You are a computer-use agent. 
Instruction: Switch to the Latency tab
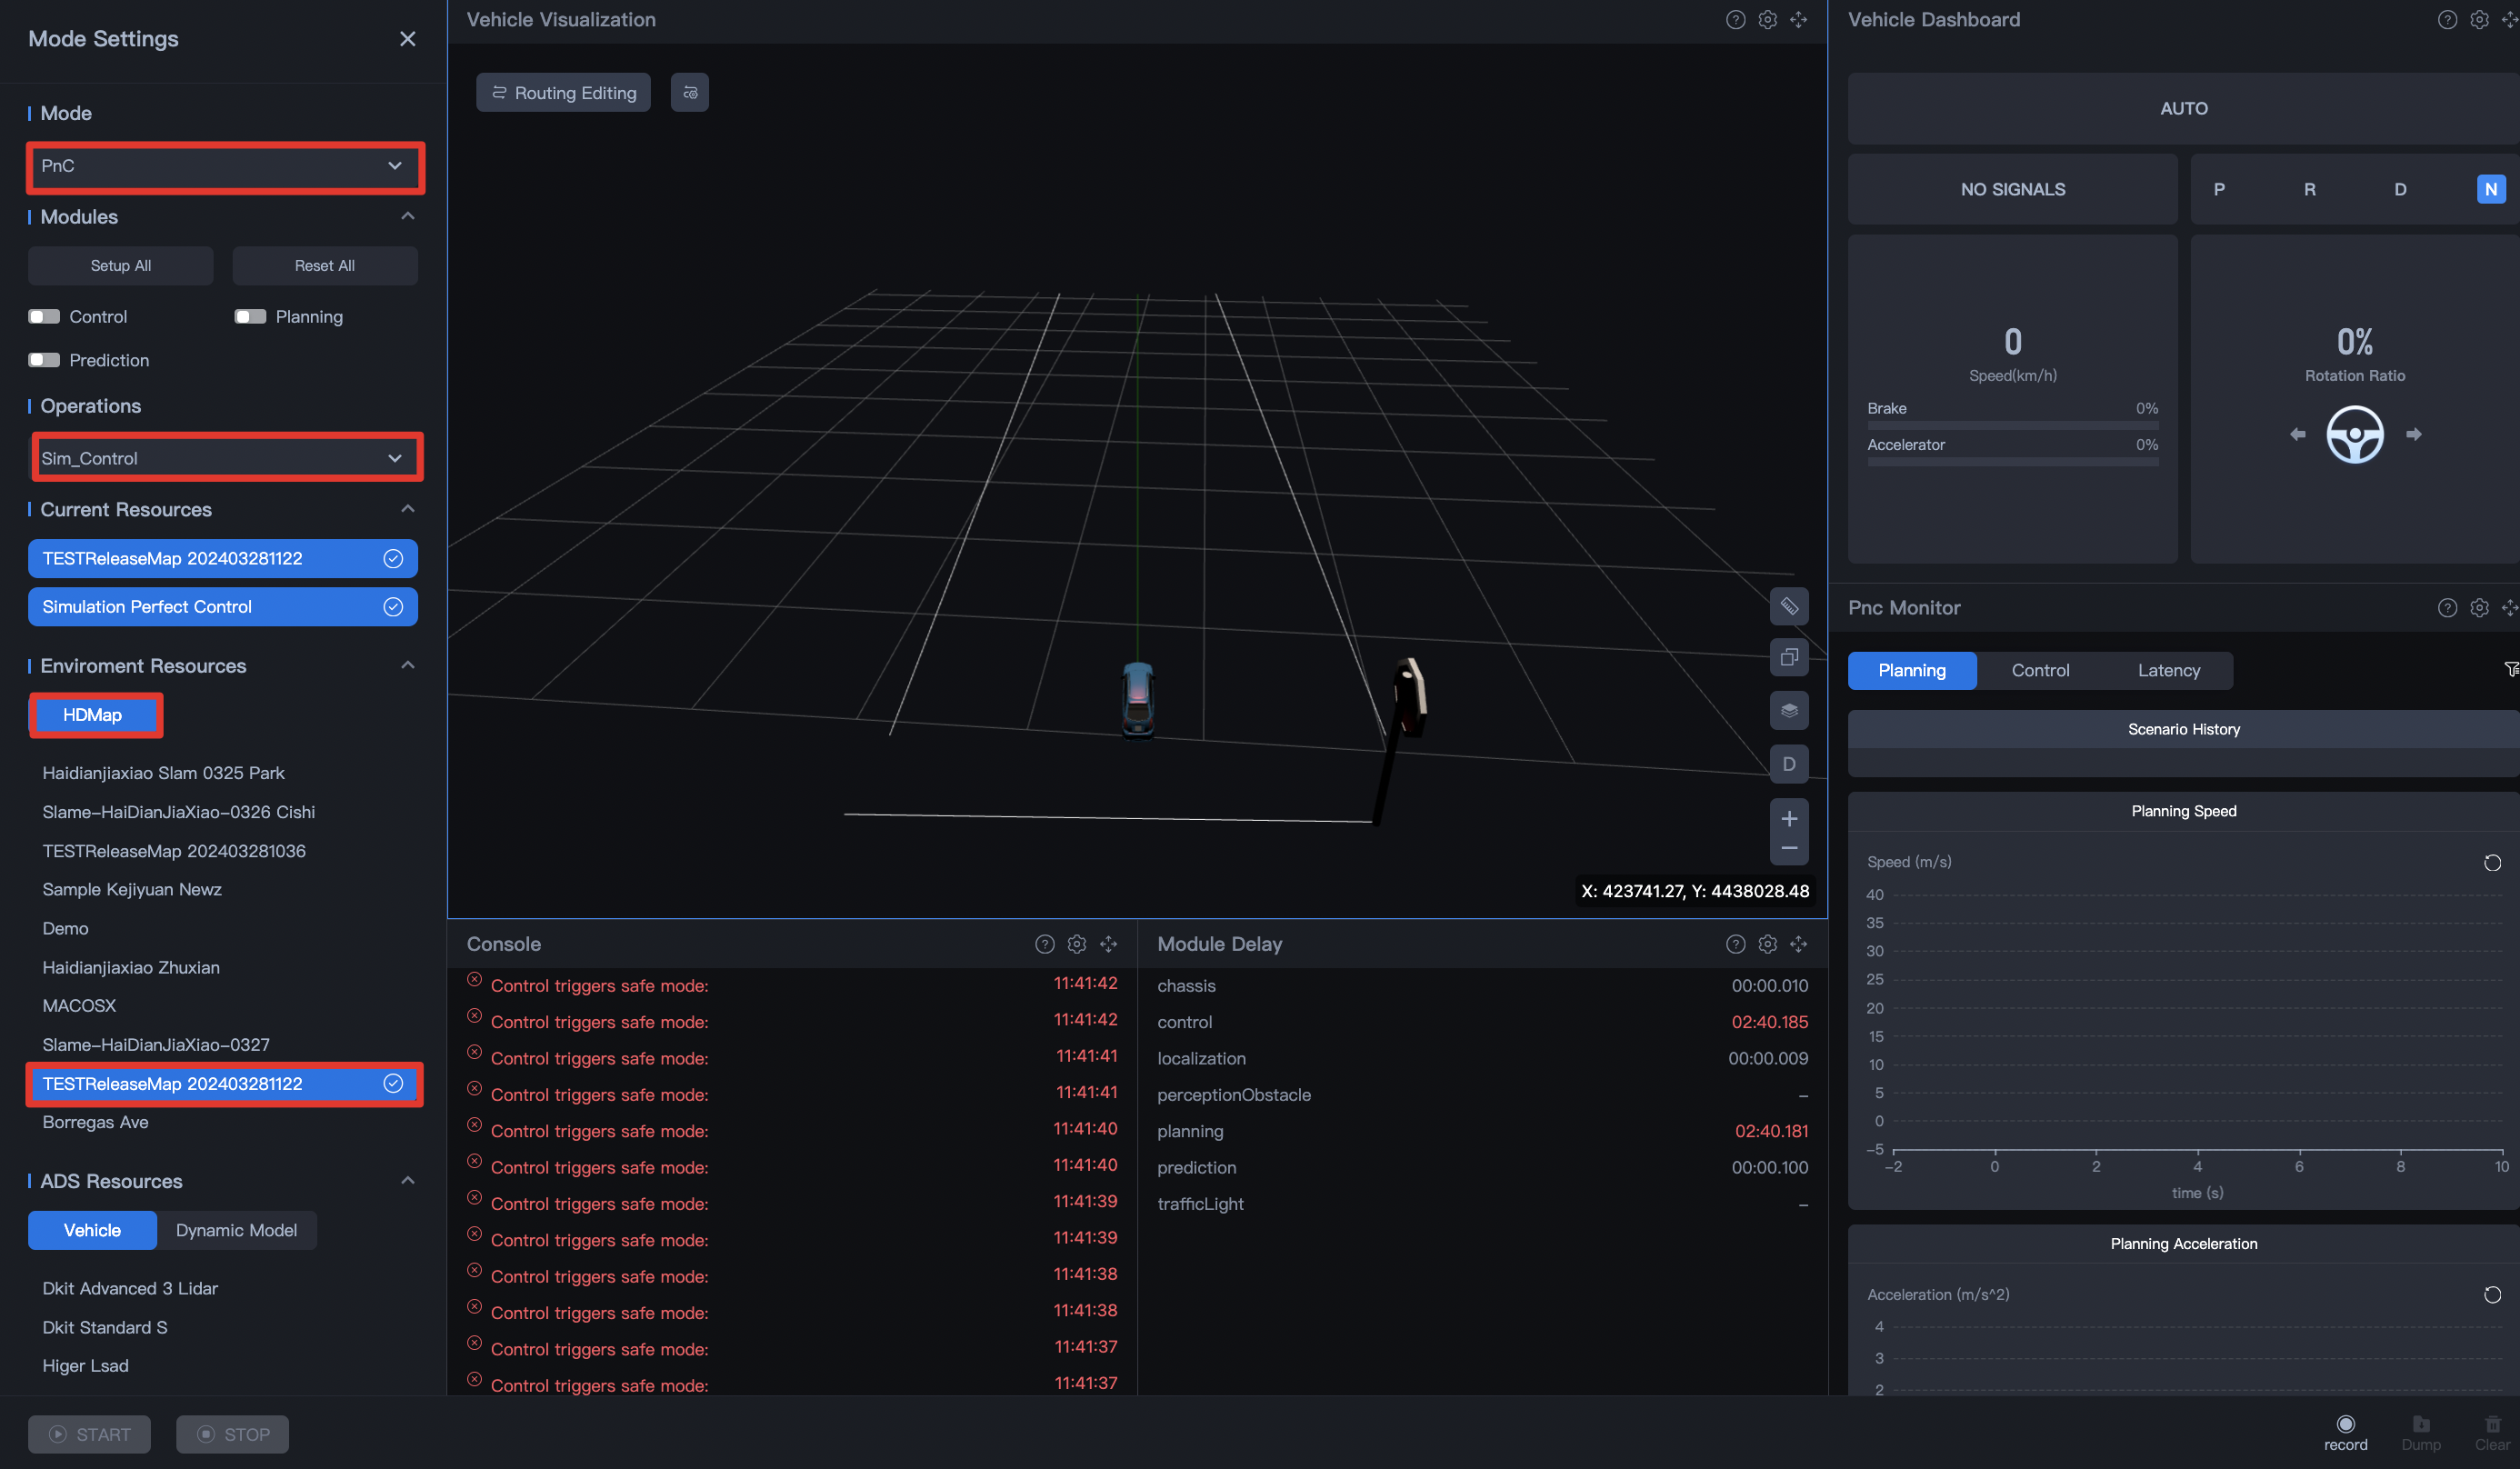pyautogui.click(x=2168, y=670)
